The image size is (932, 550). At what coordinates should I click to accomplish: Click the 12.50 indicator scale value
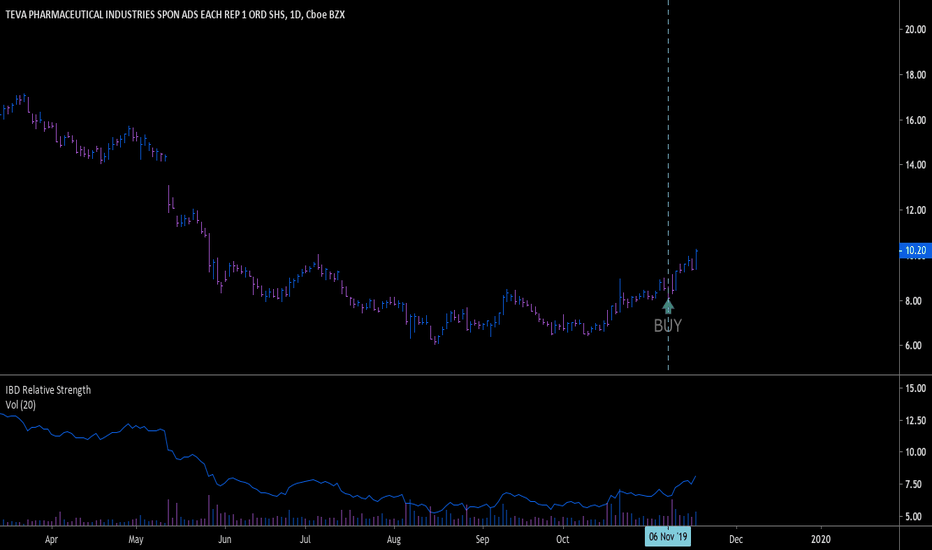[915, 420]
